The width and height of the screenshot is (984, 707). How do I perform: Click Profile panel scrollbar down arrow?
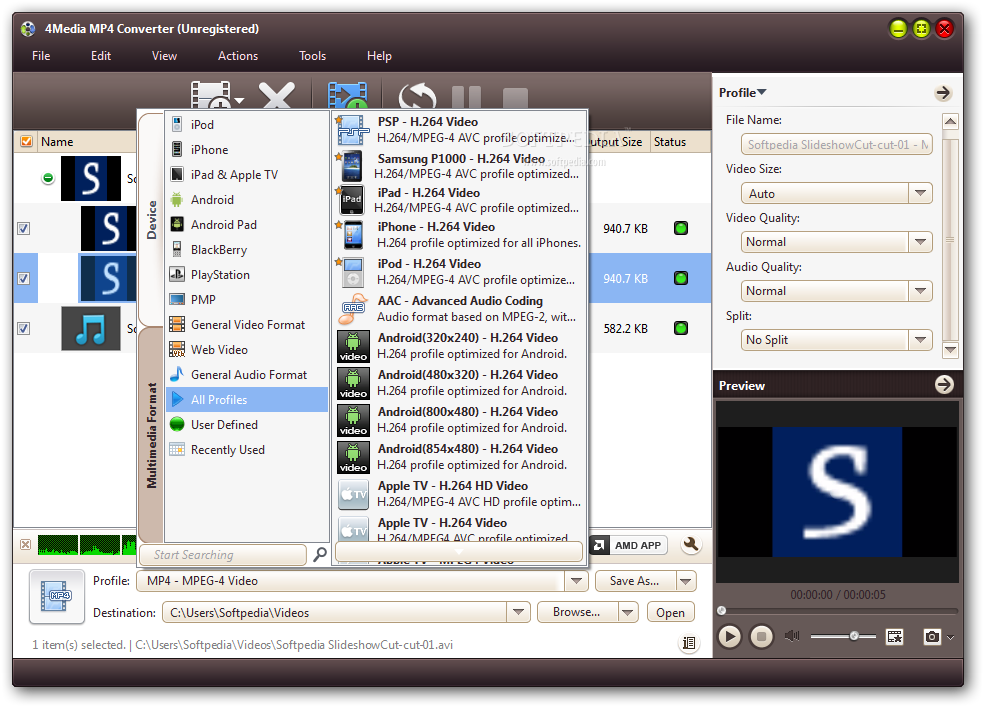950,350
